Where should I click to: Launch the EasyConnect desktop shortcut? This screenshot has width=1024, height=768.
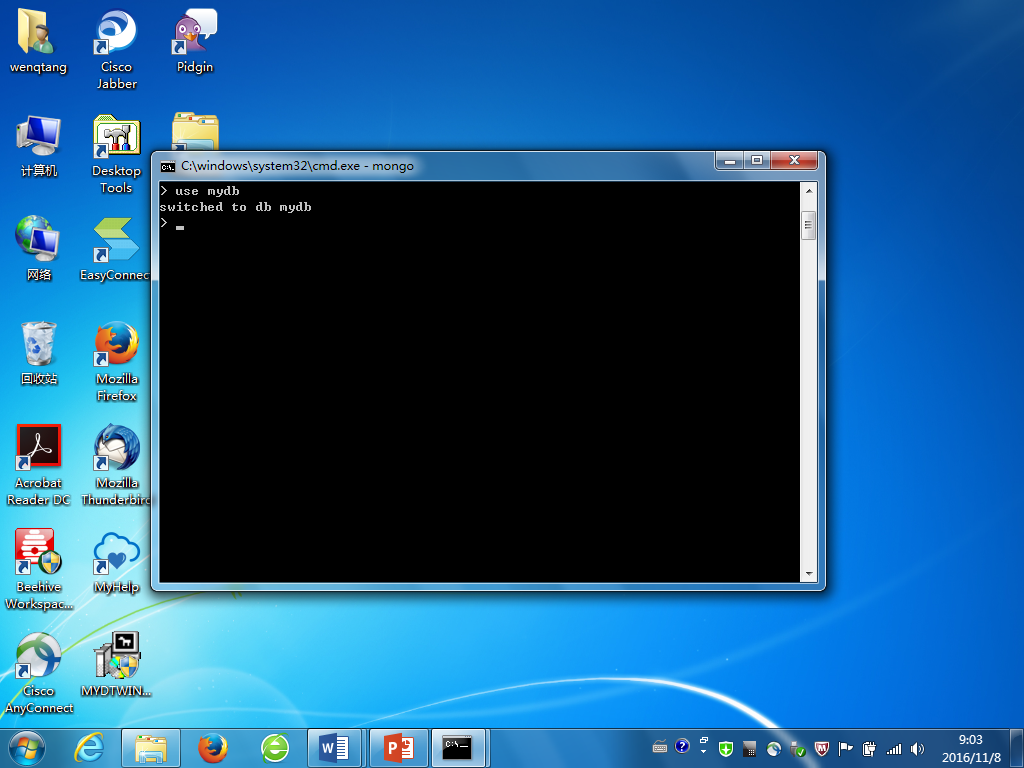pyautogui.click(x=115, y=249)
